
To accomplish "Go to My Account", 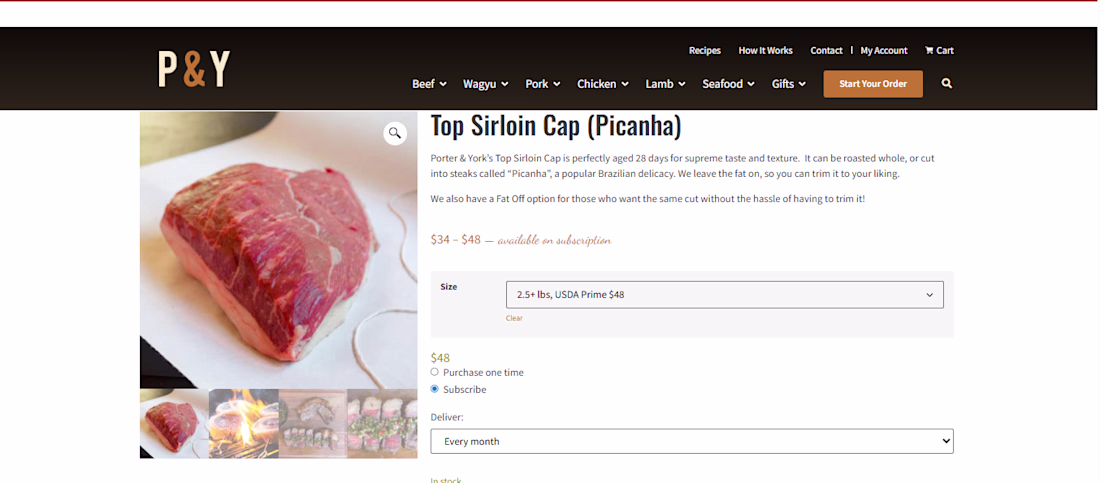I will click(884, 51).
